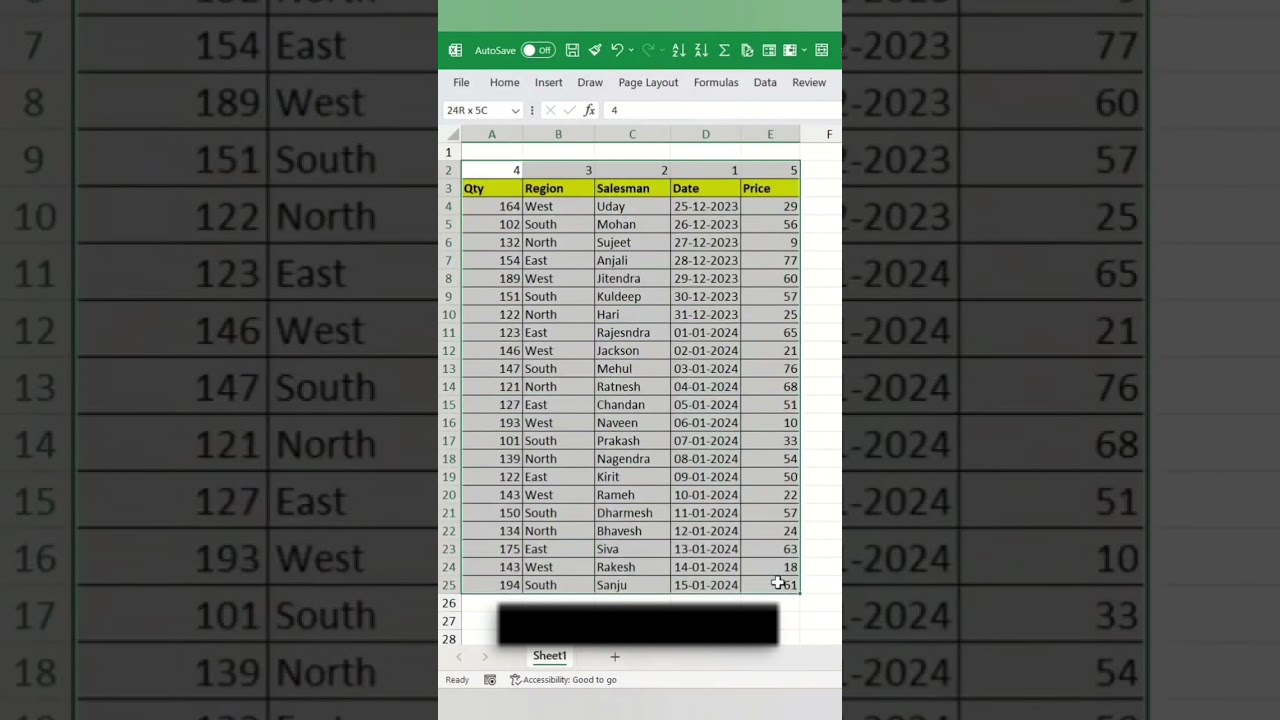Screen dimensions: 1280x720
Task: Click the Excel app logo icon
Action: coord(455,50)
